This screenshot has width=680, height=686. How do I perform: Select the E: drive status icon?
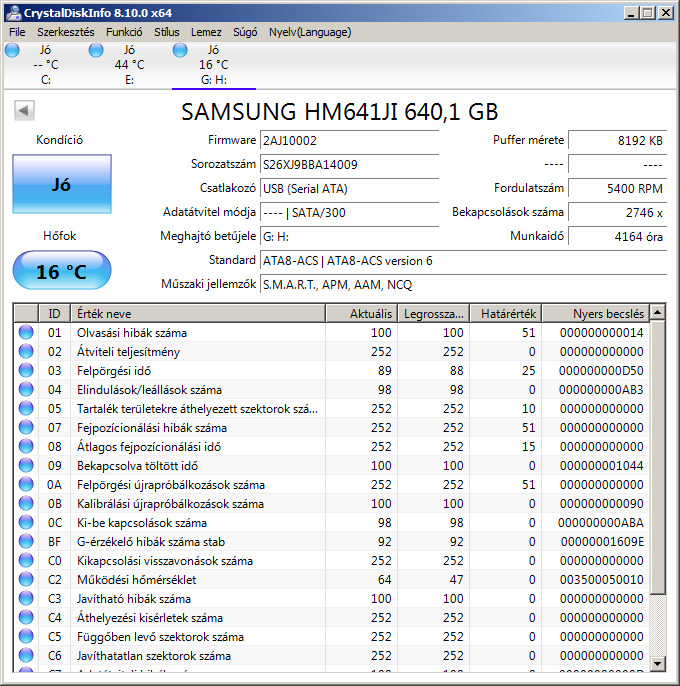[x=95, y=50]
